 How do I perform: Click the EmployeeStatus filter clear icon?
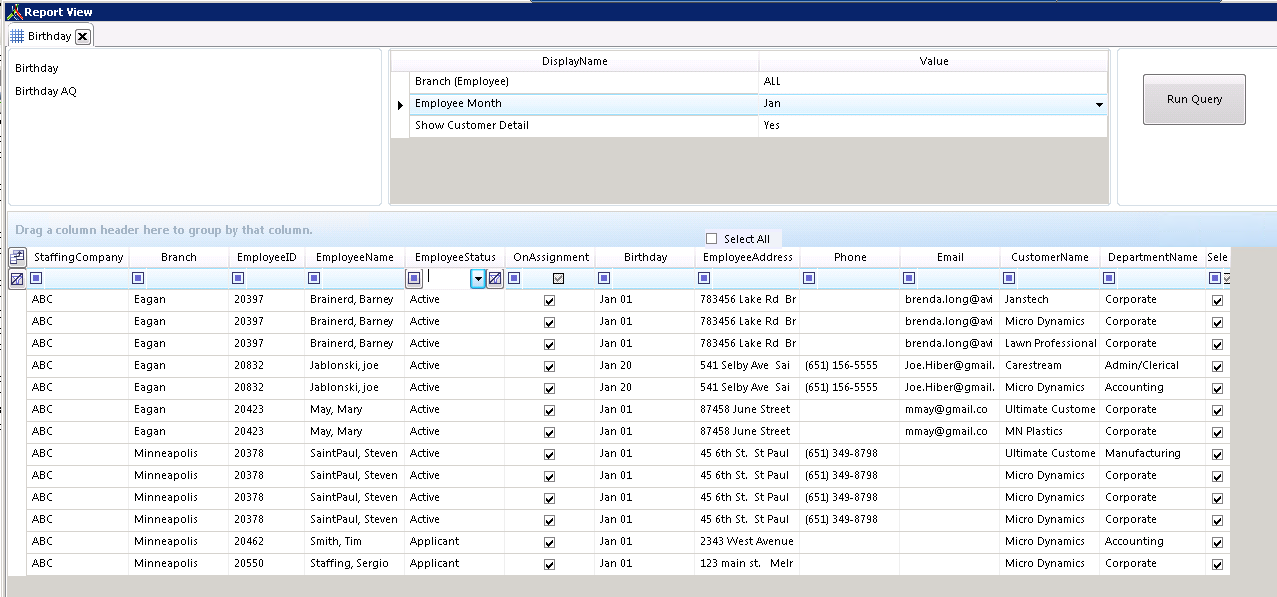pos(494,279)
